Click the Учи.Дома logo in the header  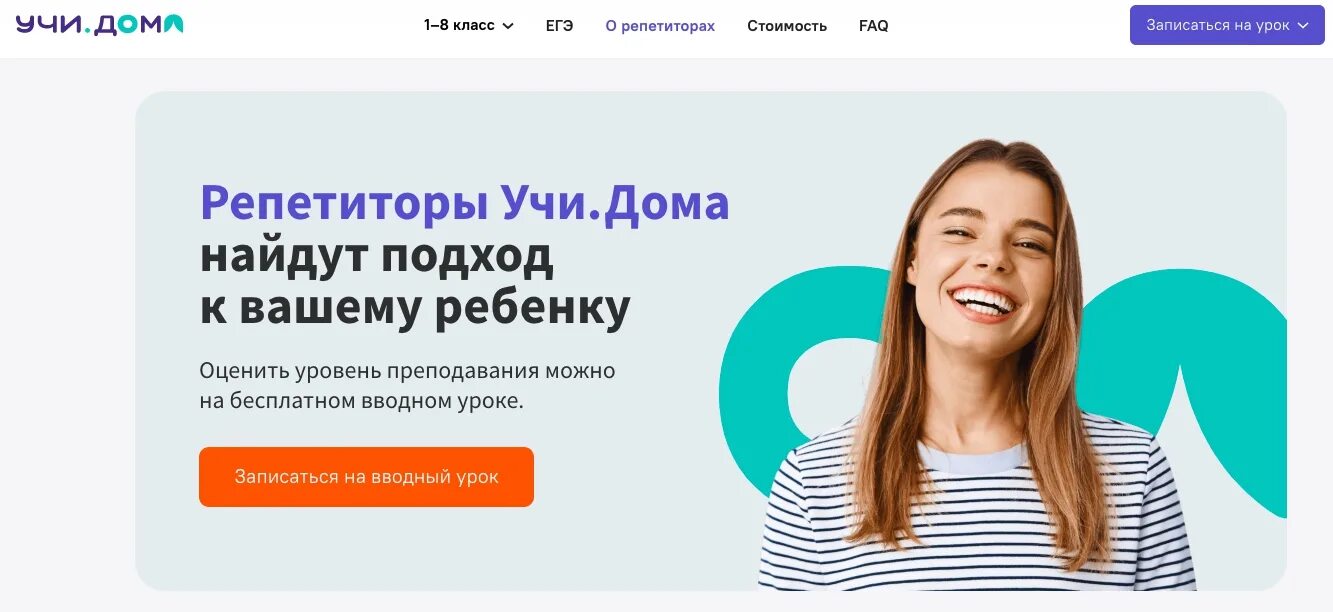tap(99, 24)
